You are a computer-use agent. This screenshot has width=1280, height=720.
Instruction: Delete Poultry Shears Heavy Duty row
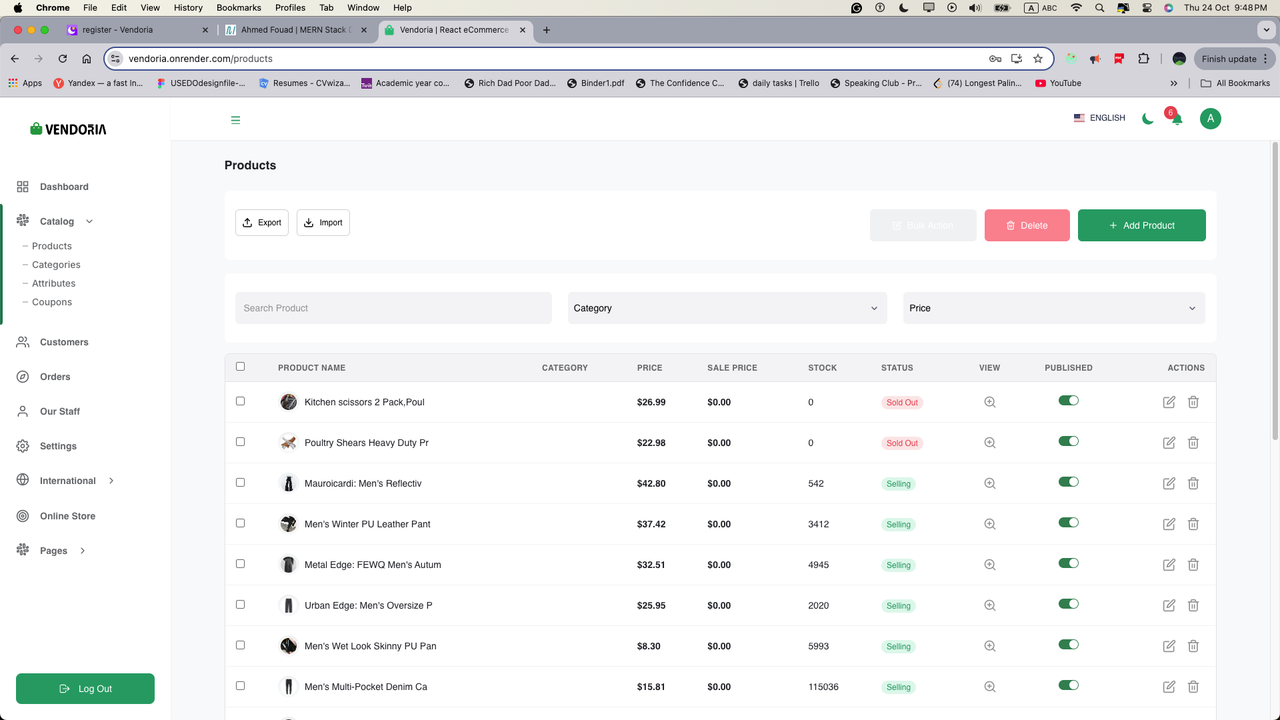pyautogui.click(x=1193, y=443)
